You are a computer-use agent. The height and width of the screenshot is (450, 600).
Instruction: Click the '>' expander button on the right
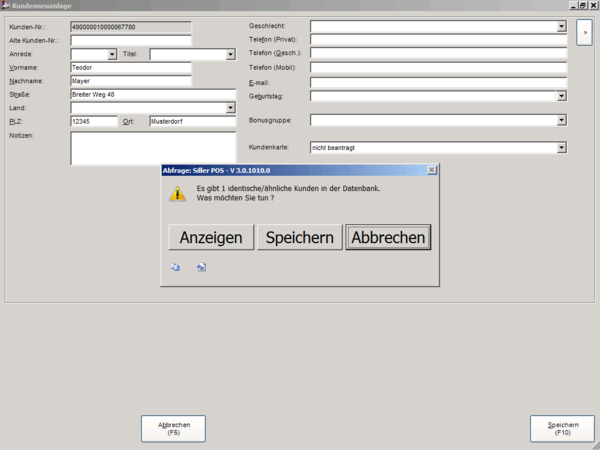tap(585, 33)
